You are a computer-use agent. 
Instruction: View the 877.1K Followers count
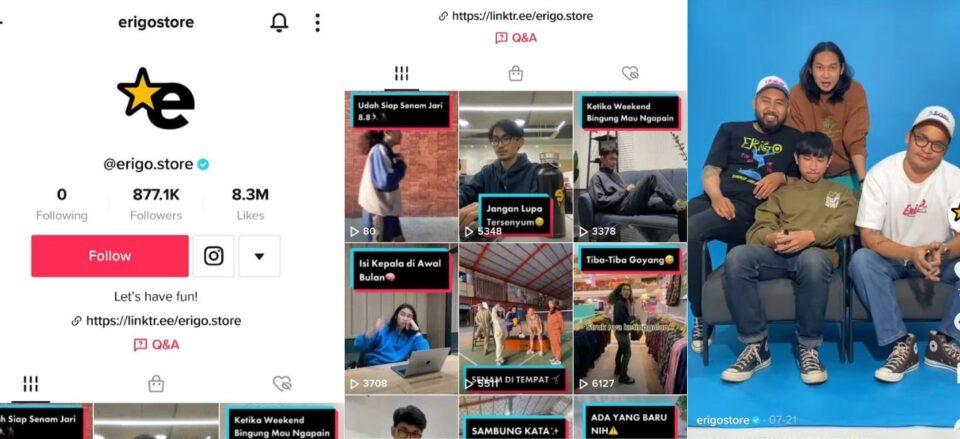click(156, 204)
